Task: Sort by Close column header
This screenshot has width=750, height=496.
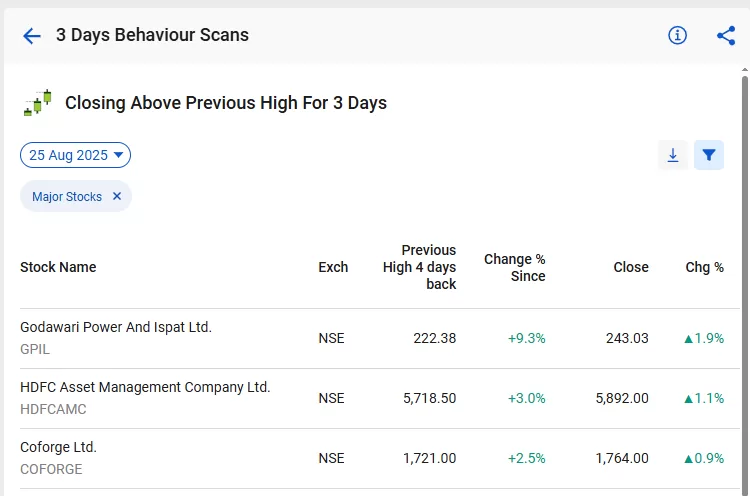Action: click(x=631, y=267)
